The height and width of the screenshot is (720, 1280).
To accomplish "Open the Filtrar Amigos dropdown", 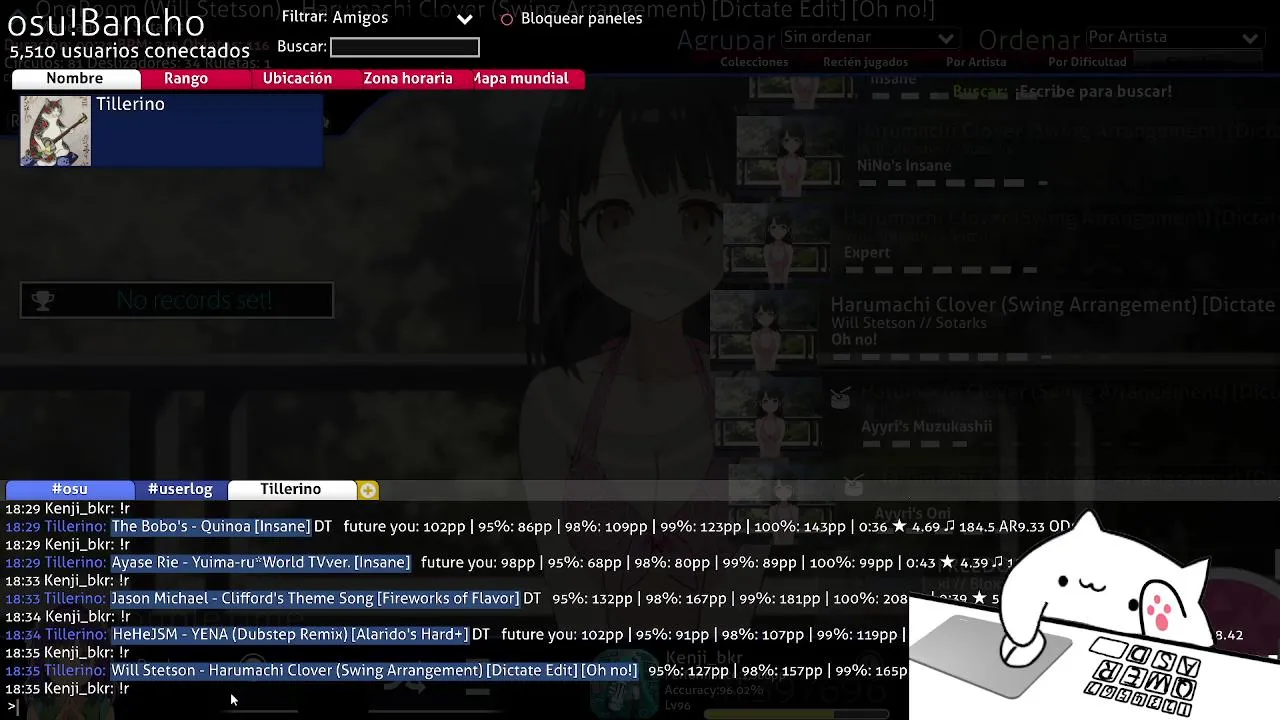I will coord(403,18).
